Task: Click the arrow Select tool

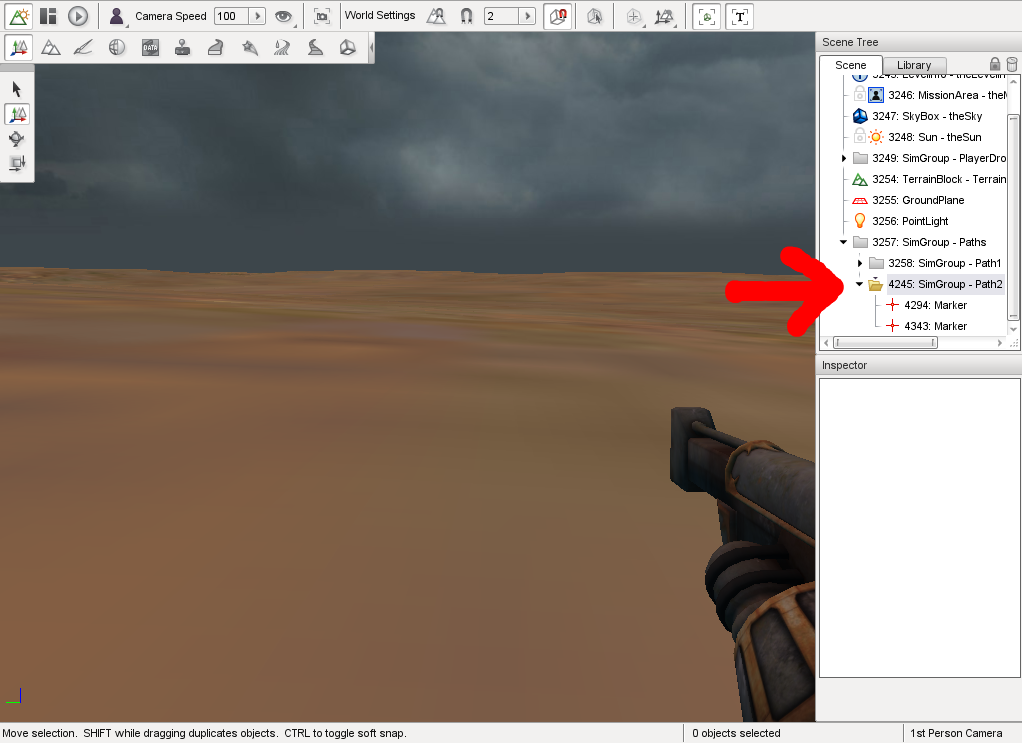Action: tap(17, 90)
